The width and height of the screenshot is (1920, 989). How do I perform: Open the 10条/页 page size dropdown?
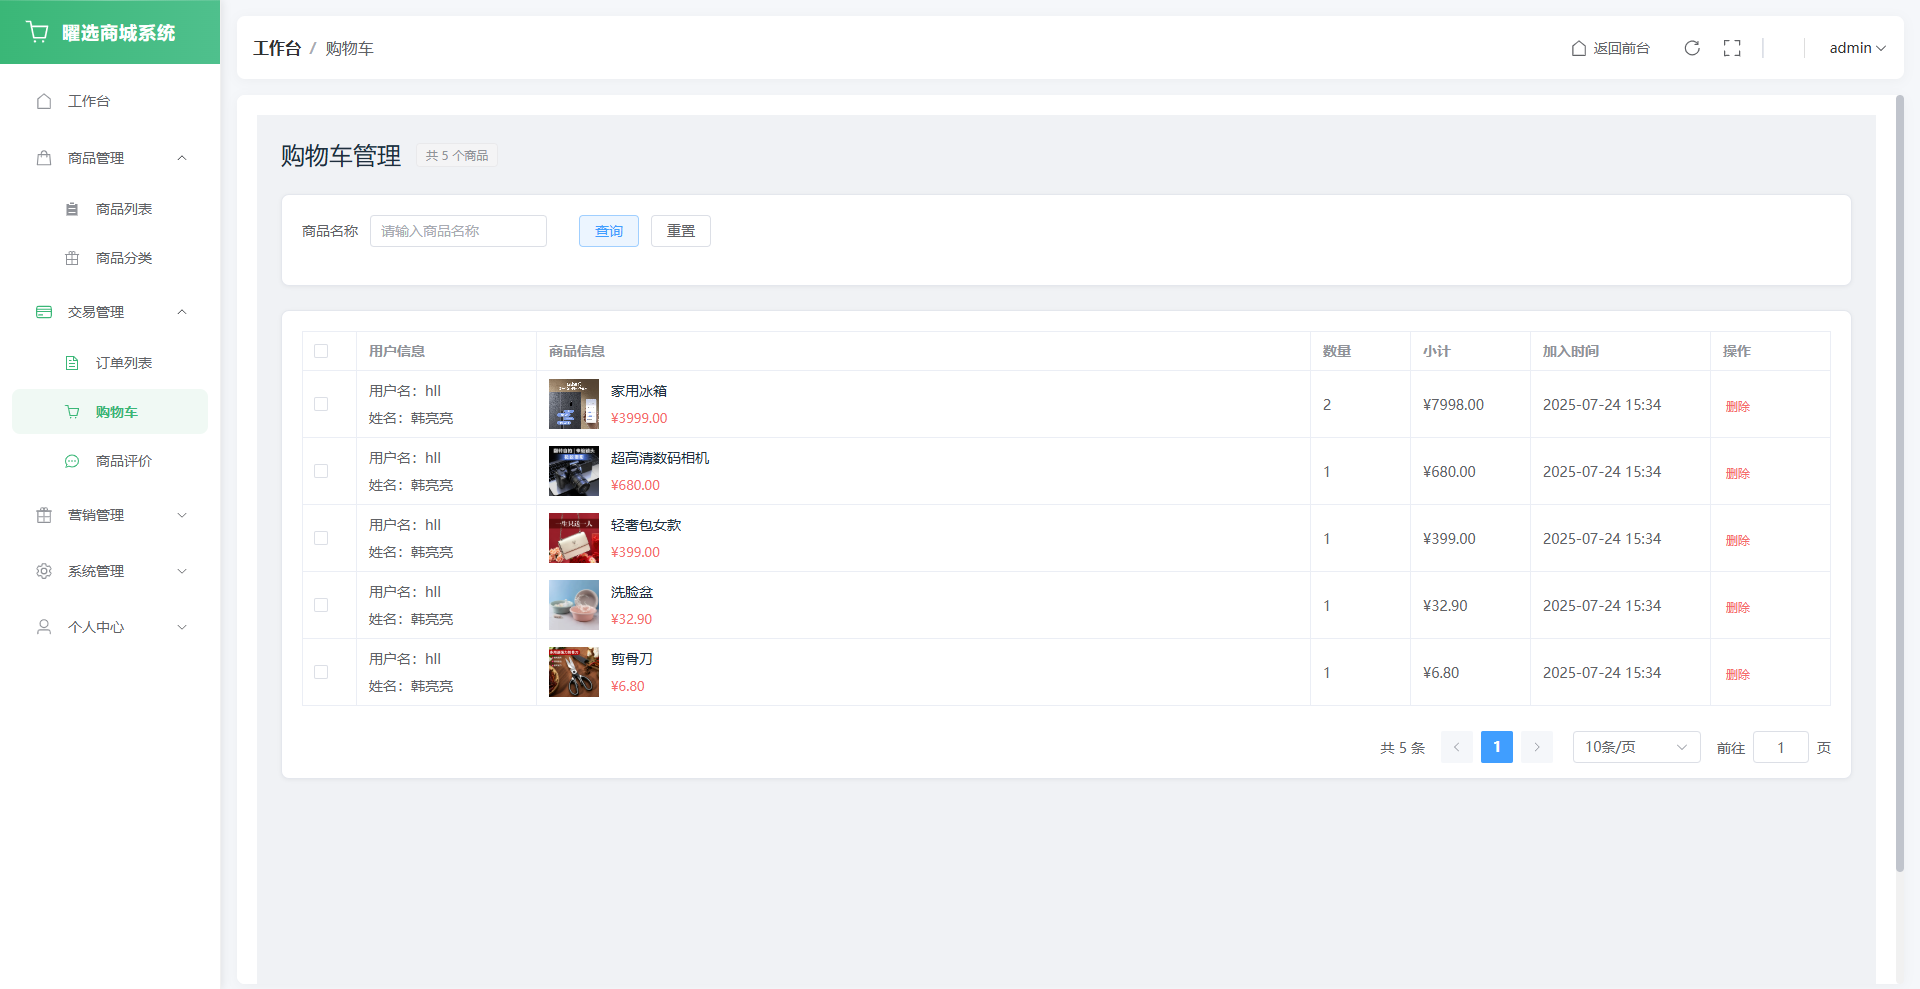(x=1635, y=747)
